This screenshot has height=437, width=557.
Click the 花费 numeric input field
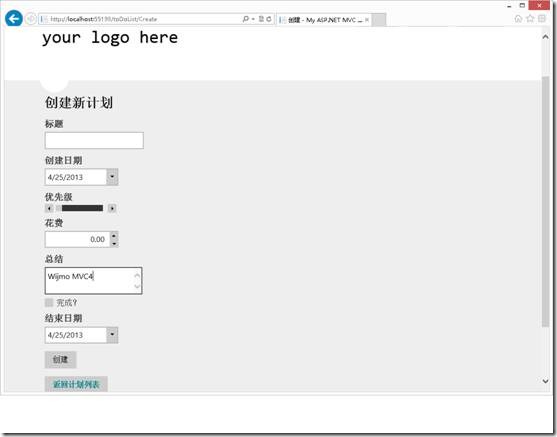[78, 239]
